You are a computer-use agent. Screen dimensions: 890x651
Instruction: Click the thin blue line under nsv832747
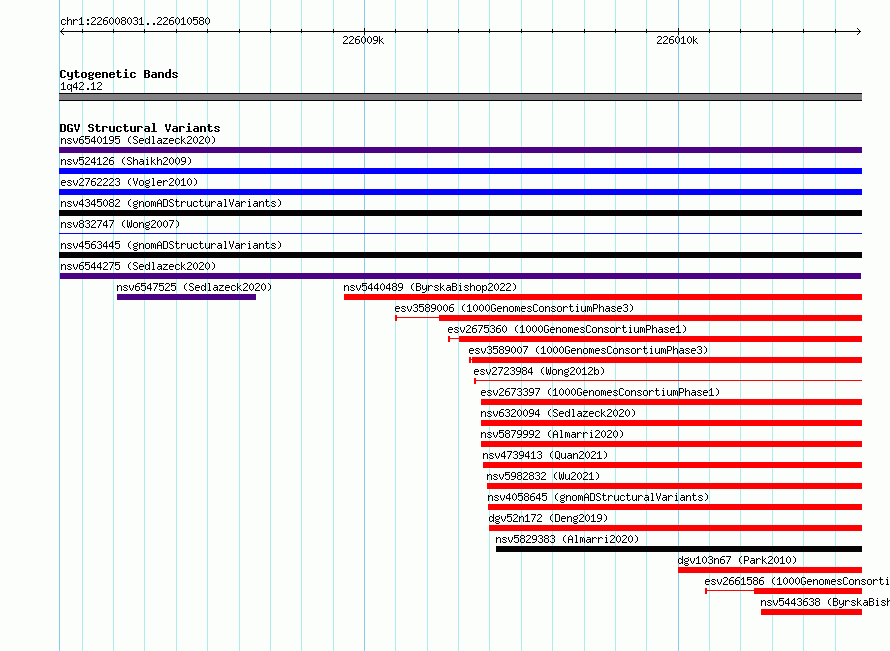pos(460,234)
